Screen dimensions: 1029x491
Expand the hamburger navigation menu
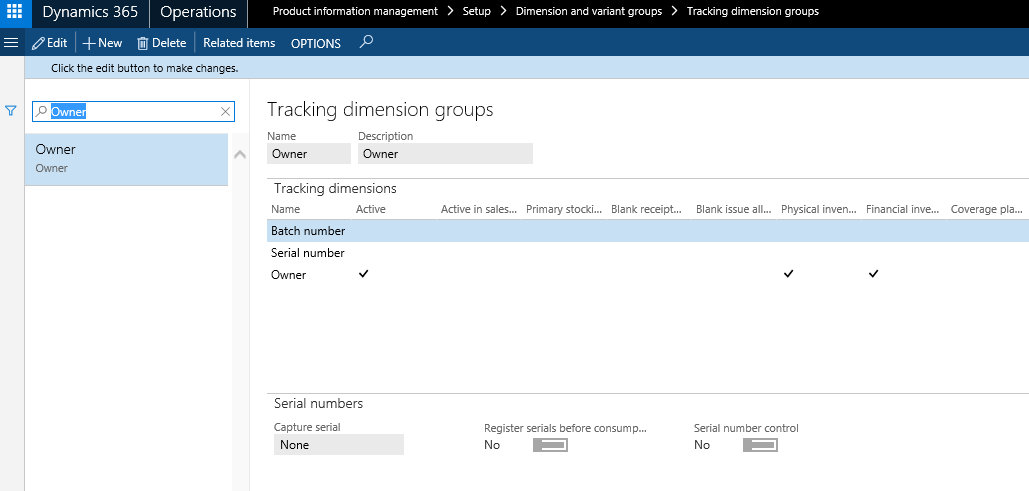coord(11,43)
